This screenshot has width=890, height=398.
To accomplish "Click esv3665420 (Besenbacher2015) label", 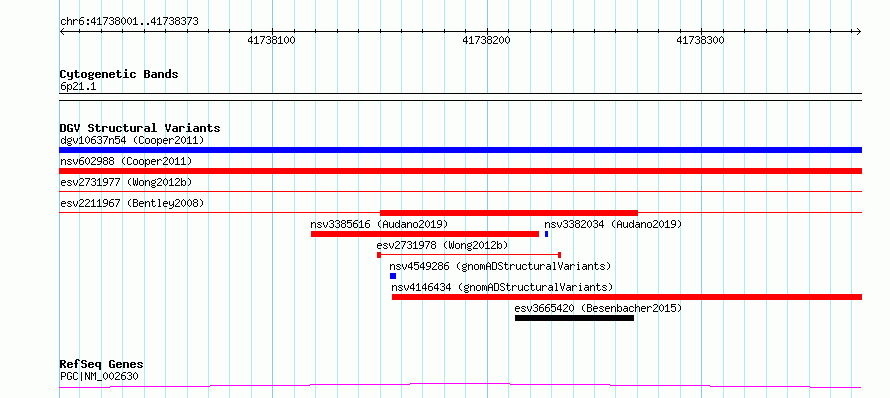I will tap(598, 308).
